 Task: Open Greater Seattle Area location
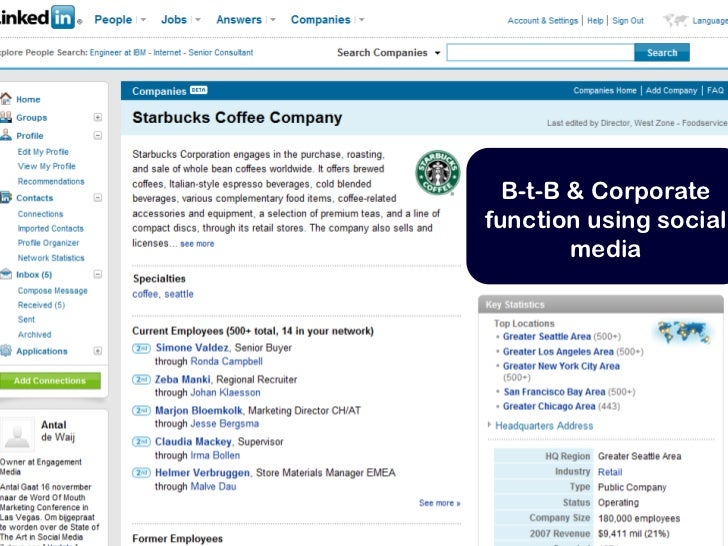547,336
